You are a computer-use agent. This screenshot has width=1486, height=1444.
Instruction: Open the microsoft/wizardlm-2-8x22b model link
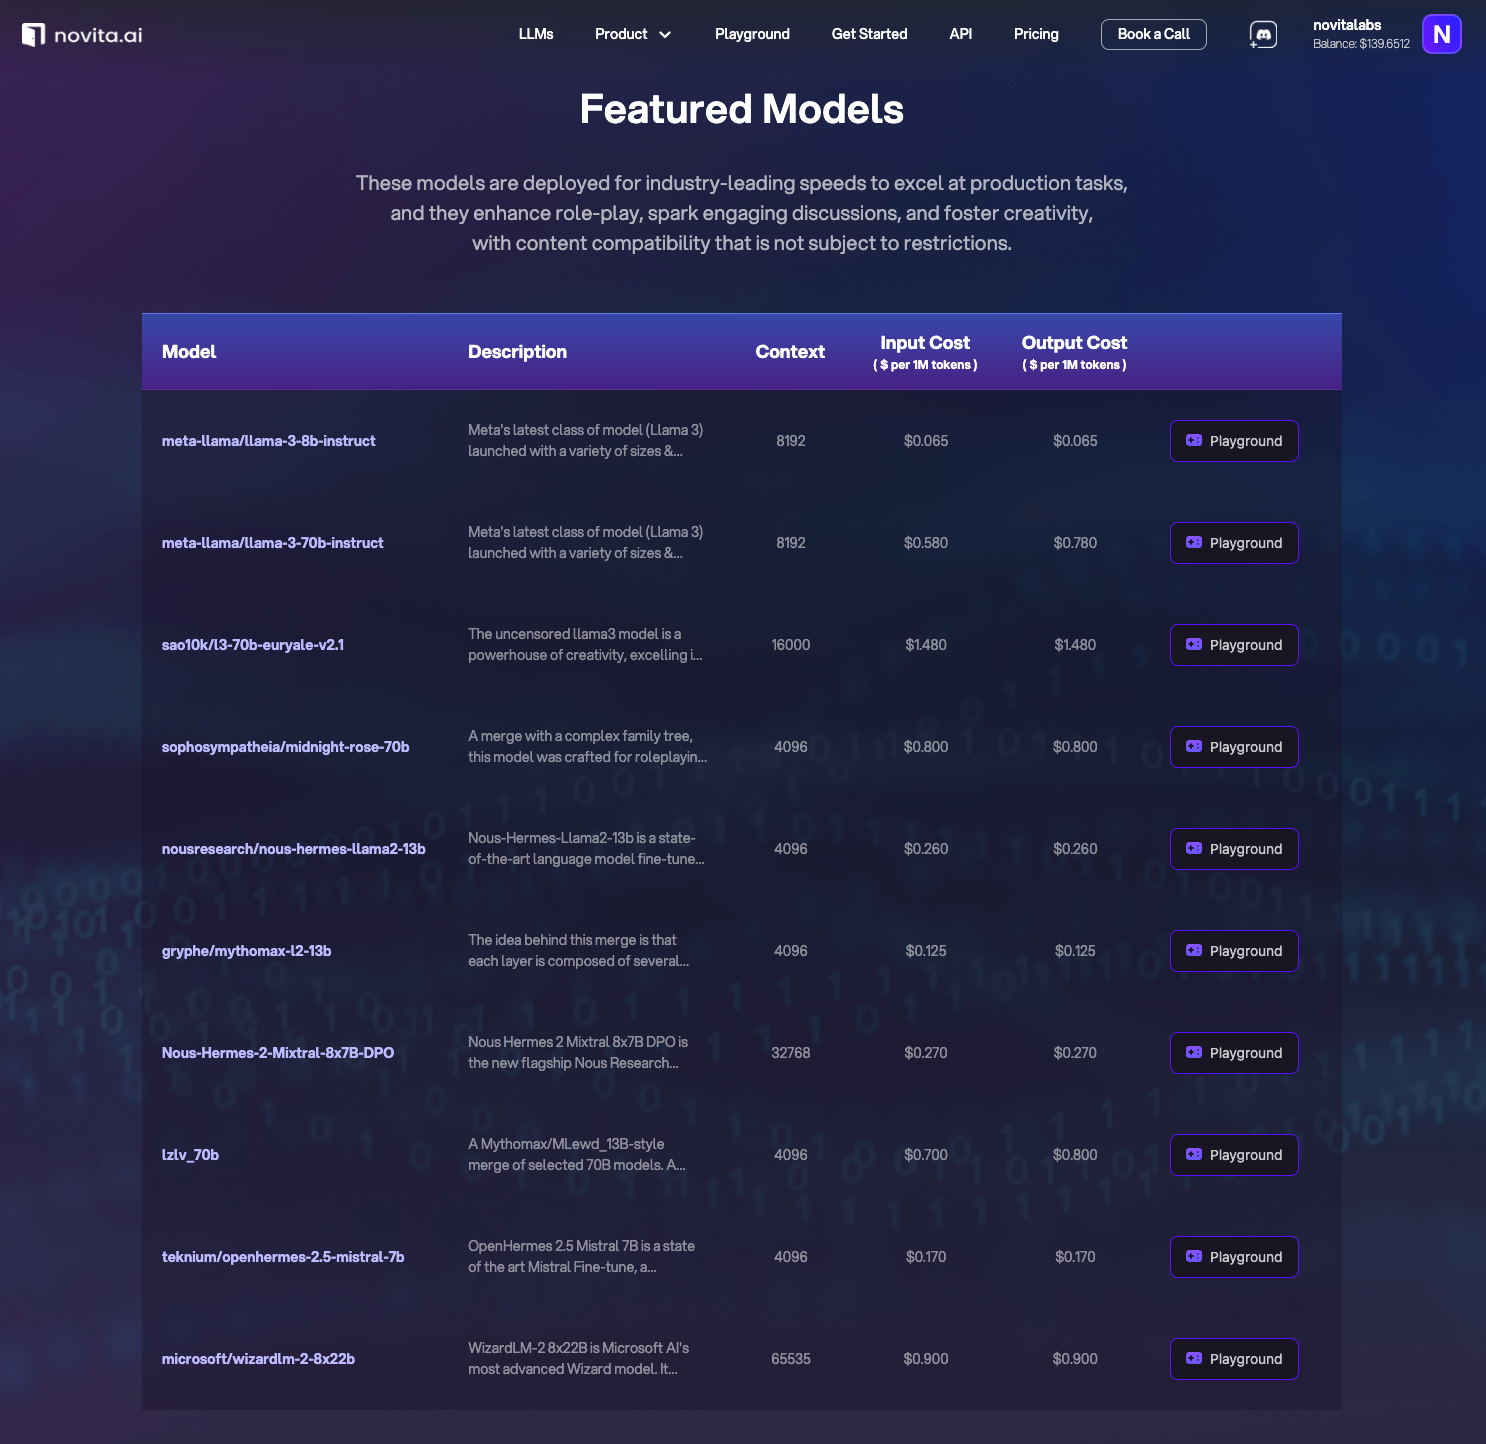(258, 1359)
